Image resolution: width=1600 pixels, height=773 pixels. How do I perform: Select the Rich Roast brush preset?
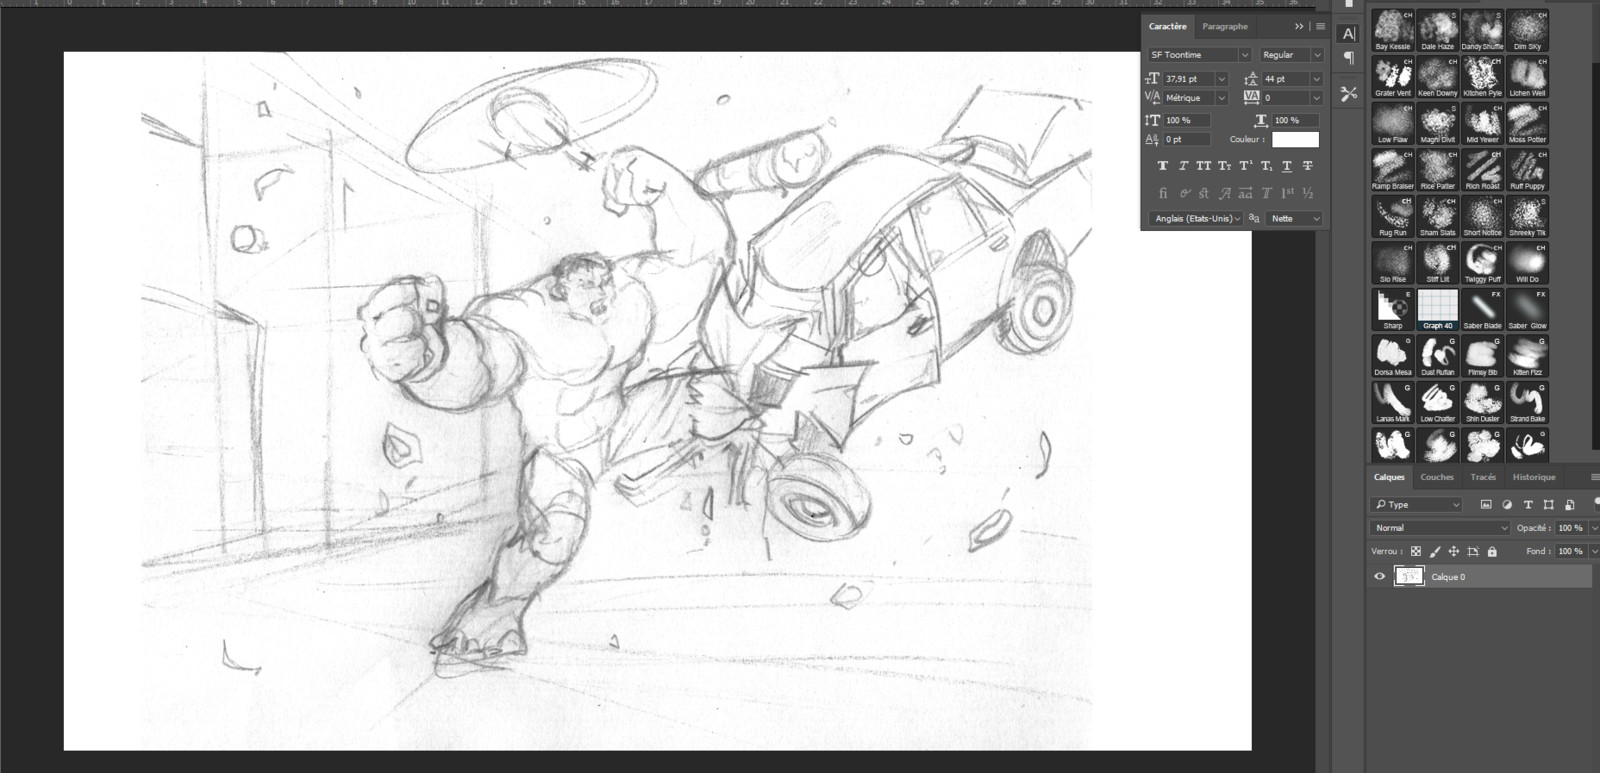(1482, 170)
